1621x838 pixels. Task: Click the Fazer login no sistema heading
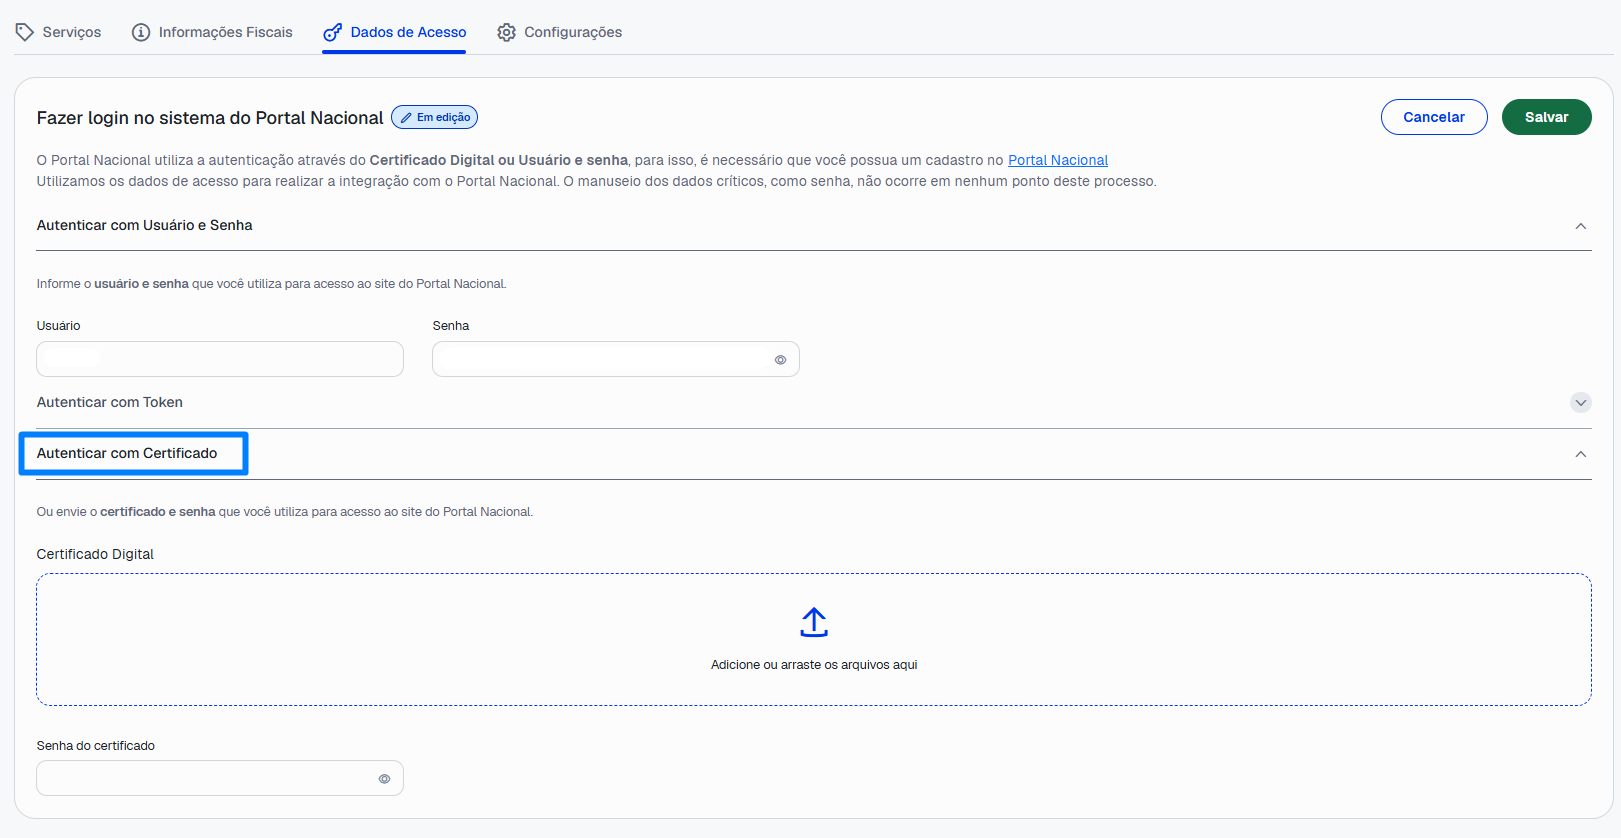[210, 118]
